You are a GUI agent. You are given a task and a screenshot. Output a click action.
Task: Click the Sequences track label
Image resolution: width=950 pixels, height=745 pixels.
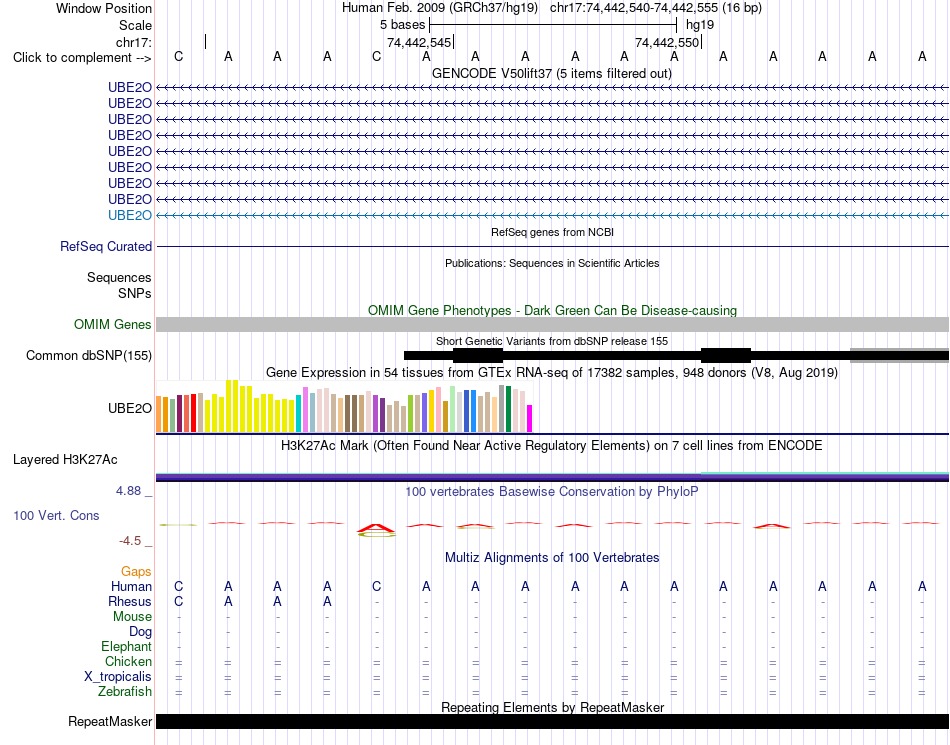point(119,277)
